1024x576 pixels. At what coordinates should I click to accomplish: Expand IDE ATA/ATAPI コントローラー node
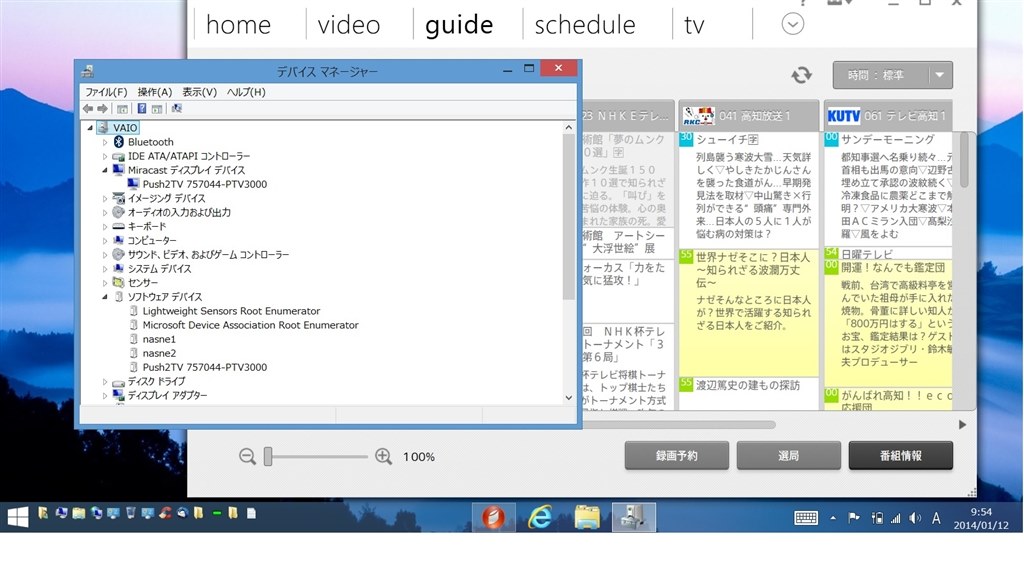click(x=104, y=156)
